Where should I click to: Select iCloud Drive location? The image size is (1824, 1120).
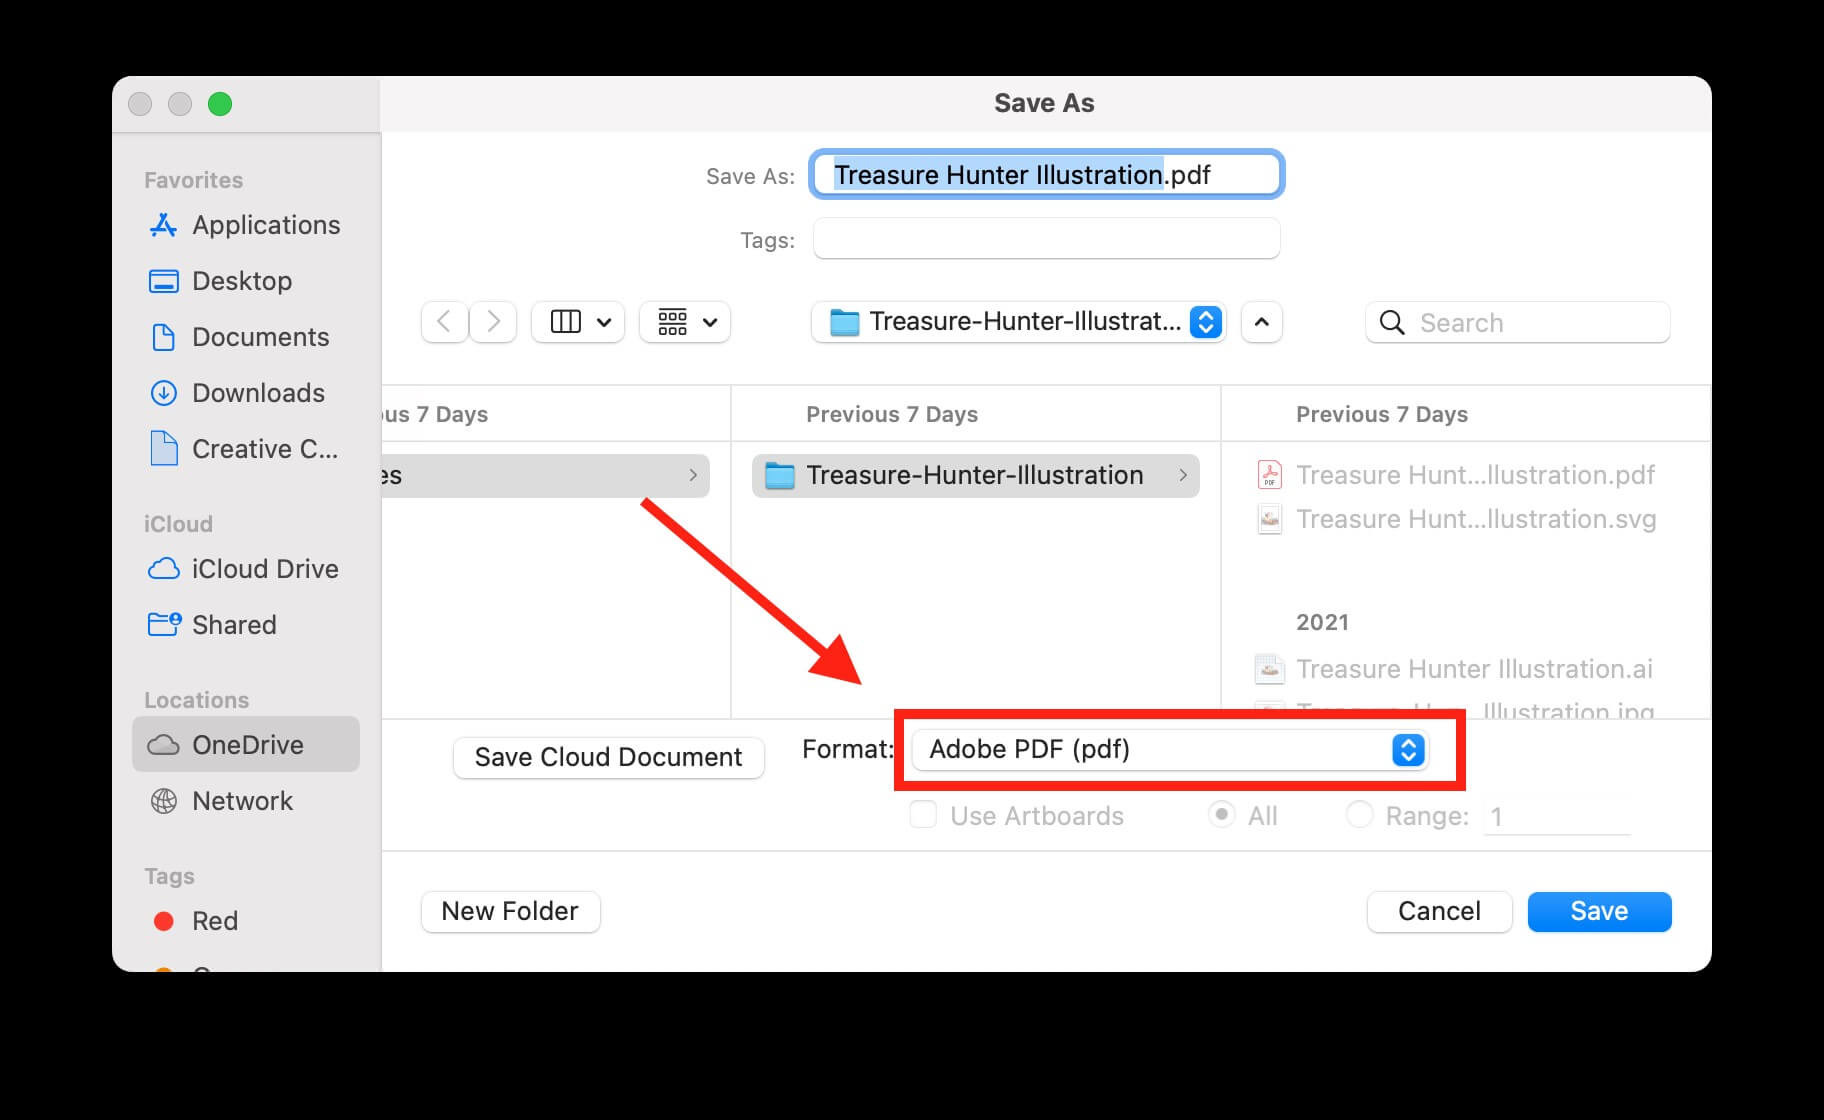264,569
